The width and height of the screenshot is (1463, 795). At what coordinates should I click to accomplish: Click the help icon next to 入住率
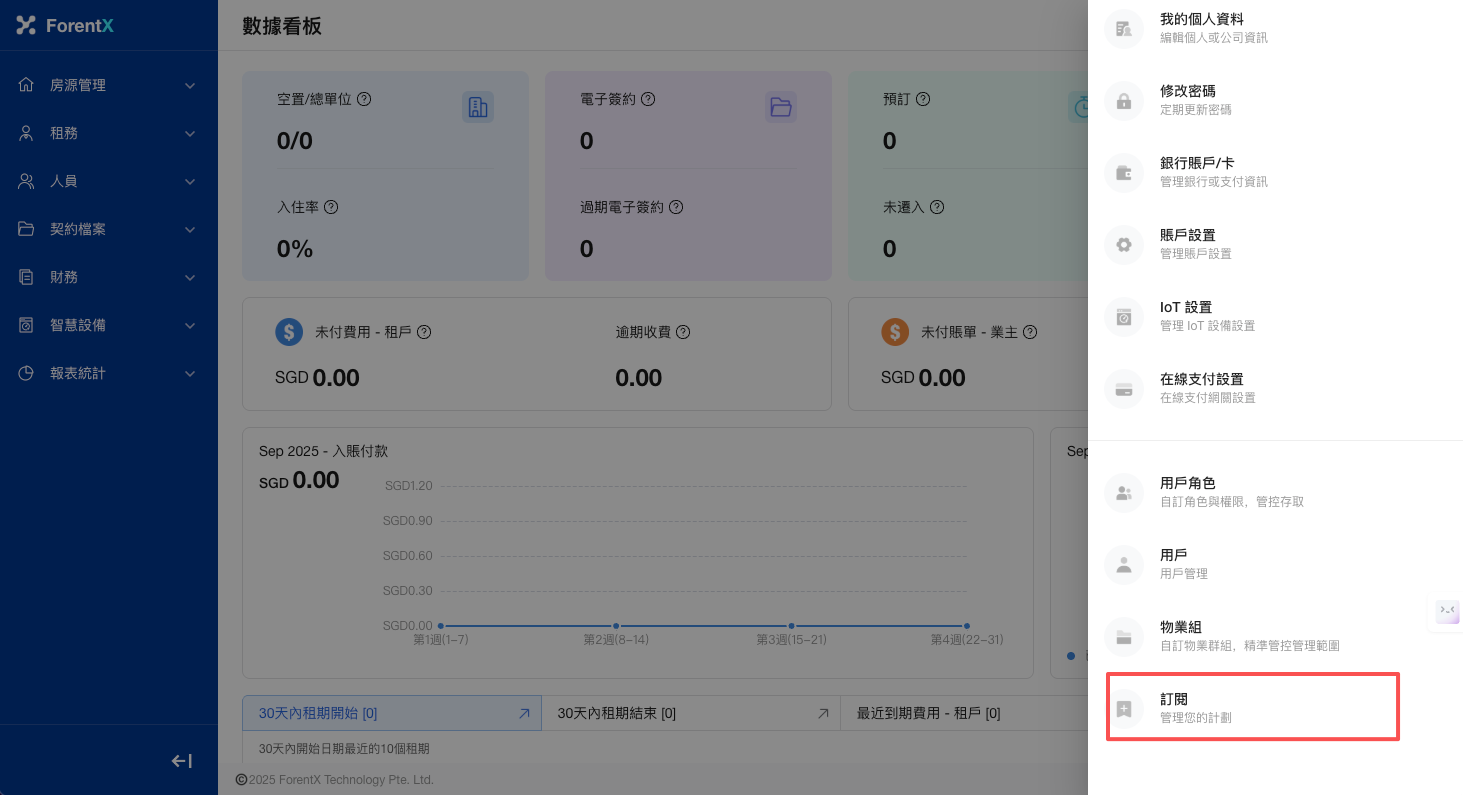point(331,207)
